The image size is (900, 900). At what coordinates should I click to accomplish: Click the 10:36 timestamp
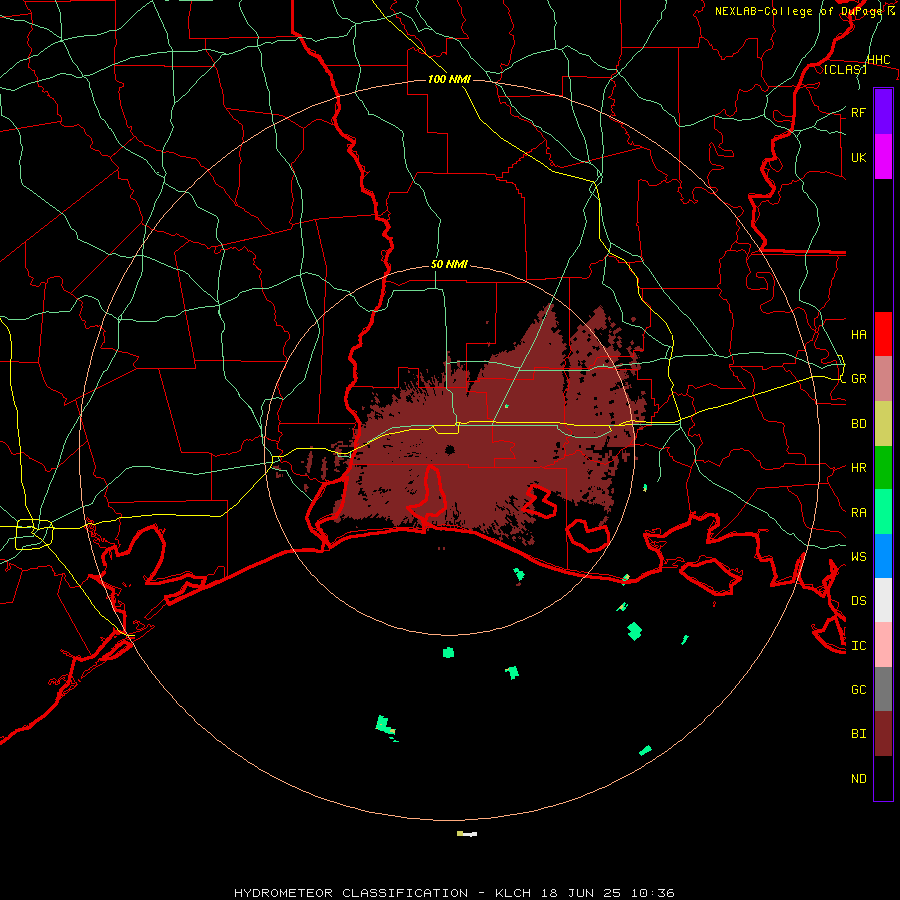tap(652, 893)
